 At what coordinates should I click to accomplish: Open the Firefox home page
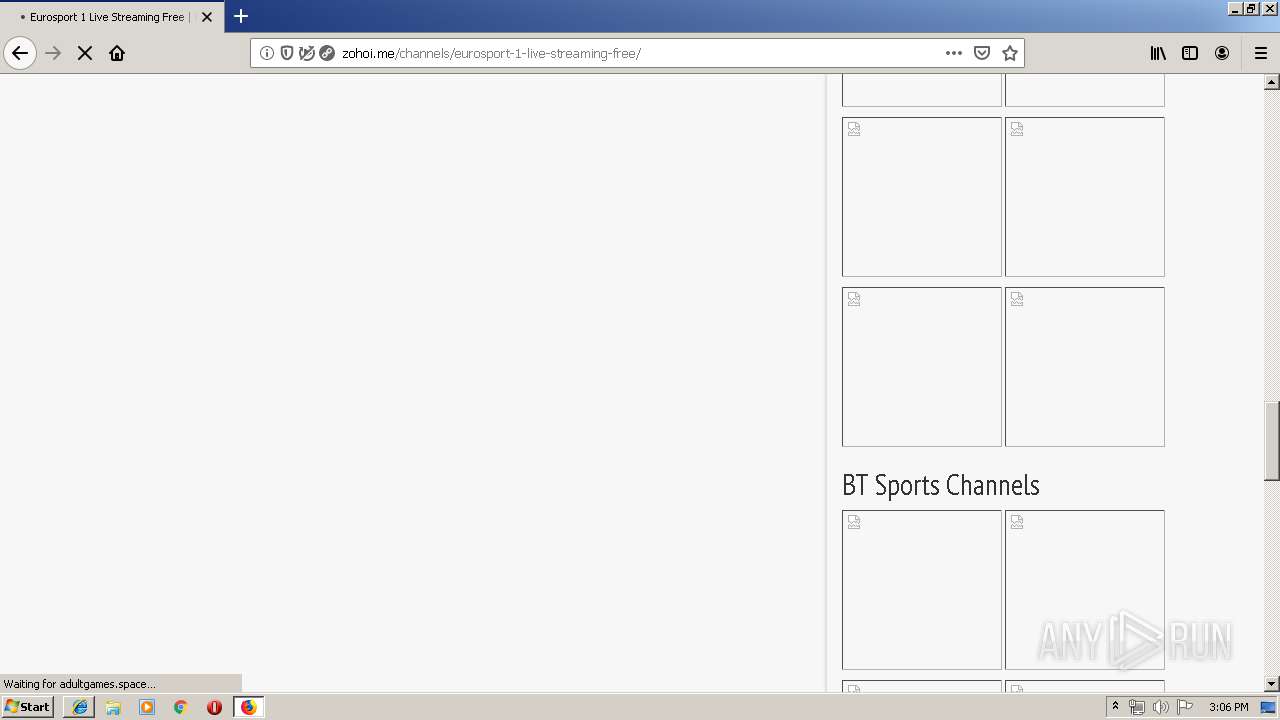point(117,53)
